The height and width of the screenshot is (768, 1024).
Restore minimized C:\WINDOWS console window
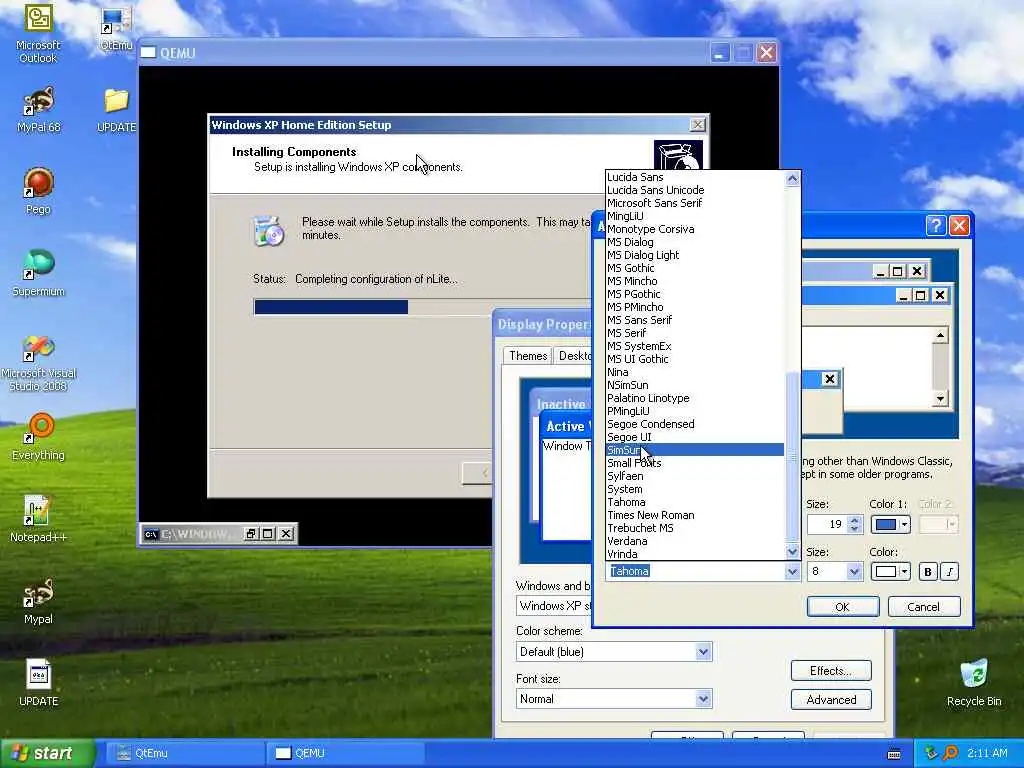(250, 534)
